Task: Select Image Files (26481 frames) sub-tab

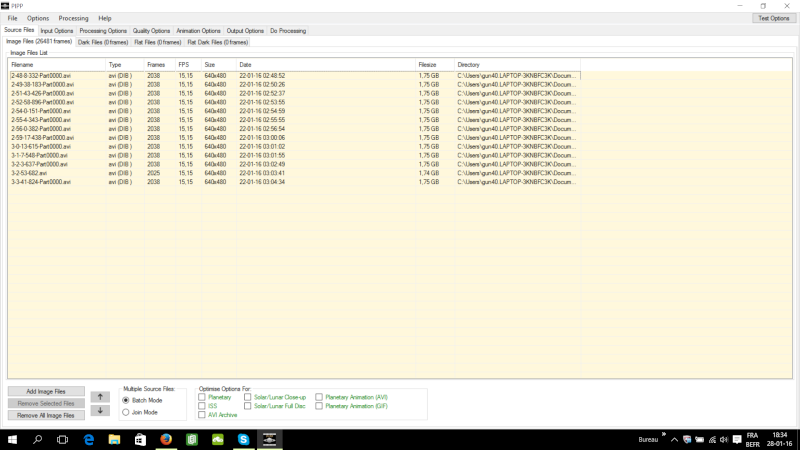Action: [39, 42]
